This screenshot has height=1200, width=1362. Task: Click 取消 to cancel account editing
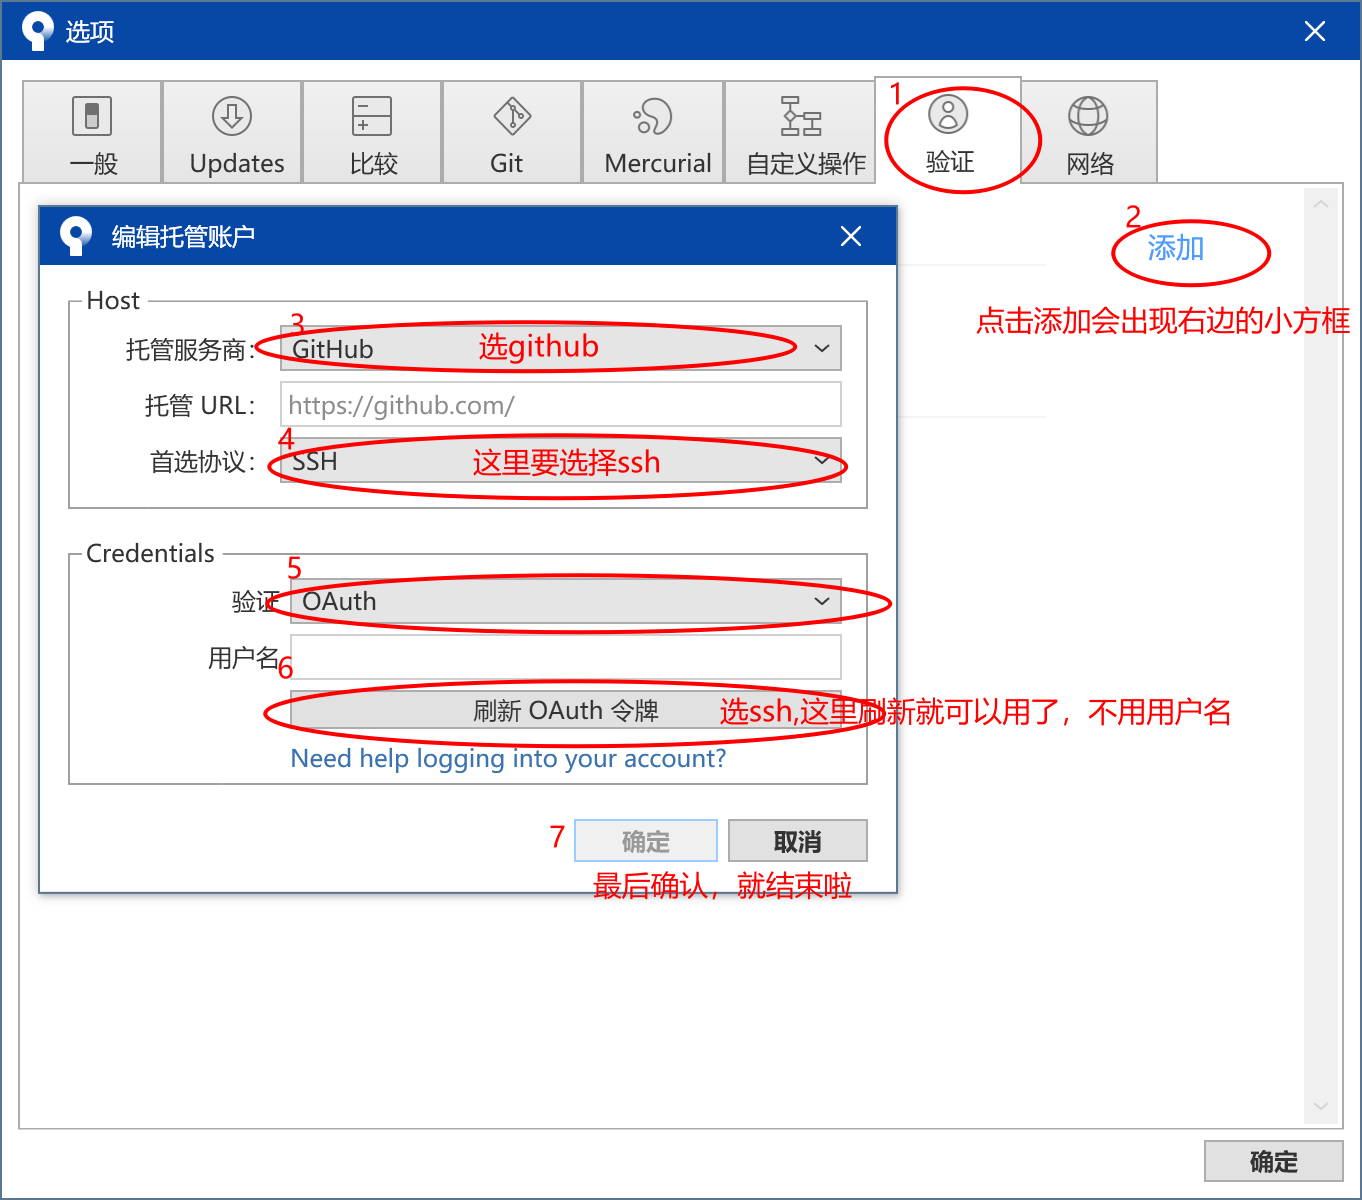coord(798,841)
